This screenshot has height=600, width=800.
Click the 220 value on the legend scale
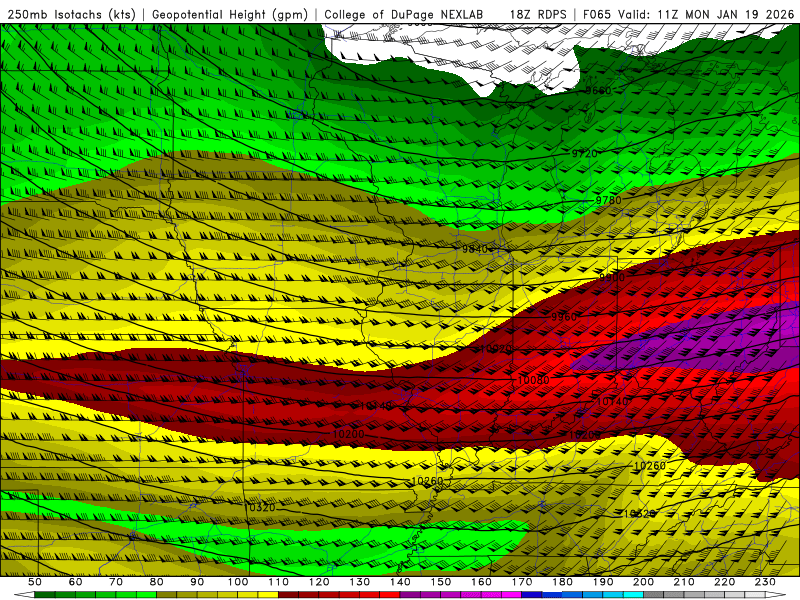click(x=724, y=582)
